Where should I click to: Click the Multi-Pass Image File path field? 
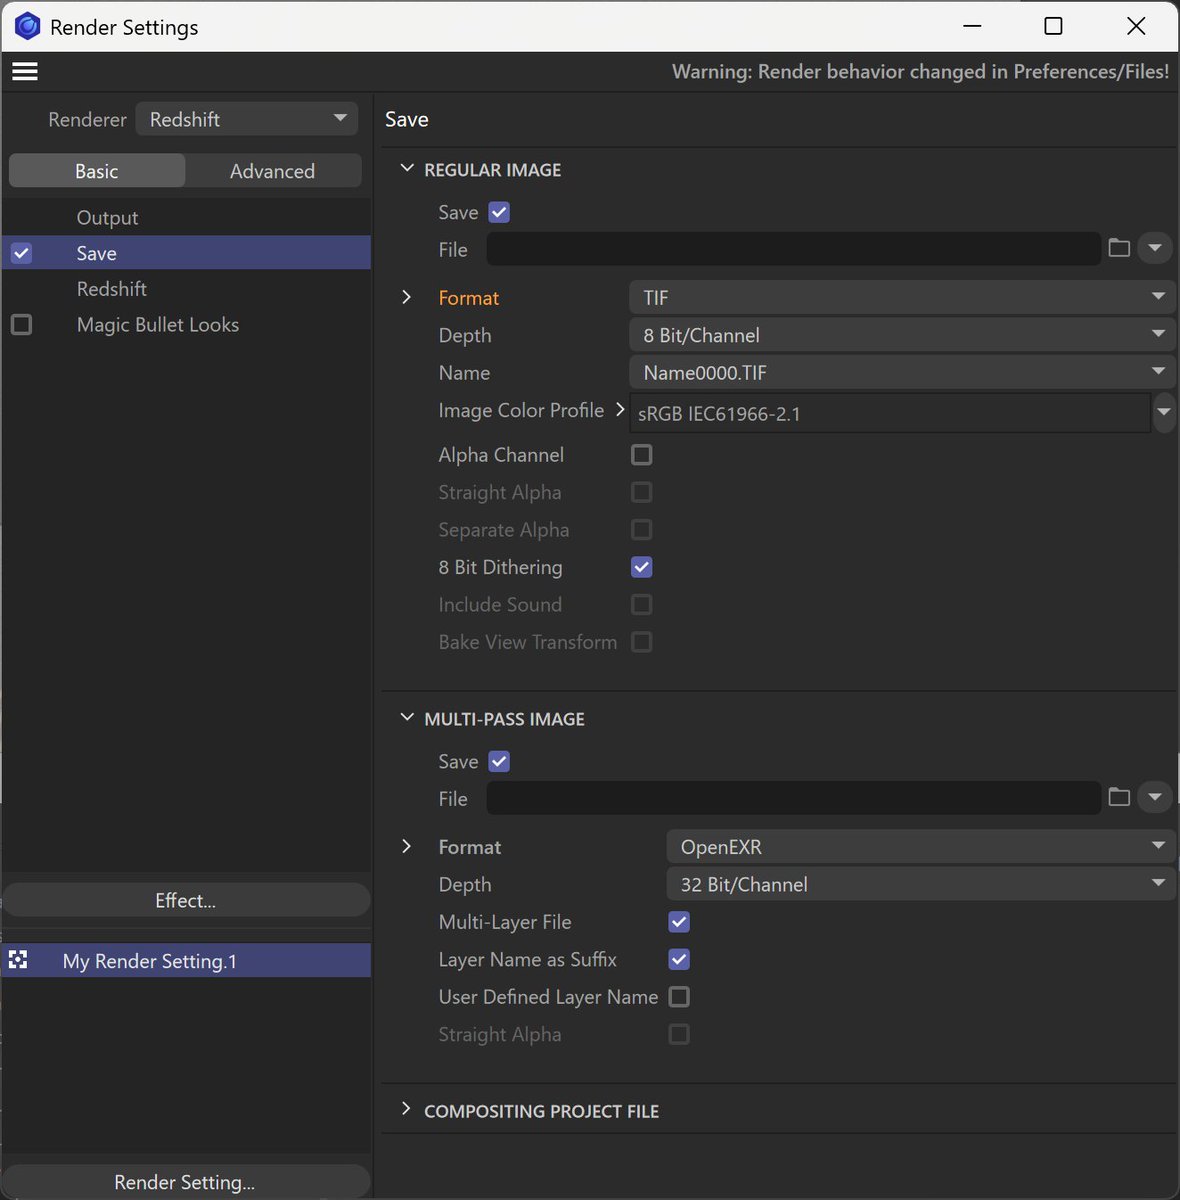click(794, 798)
